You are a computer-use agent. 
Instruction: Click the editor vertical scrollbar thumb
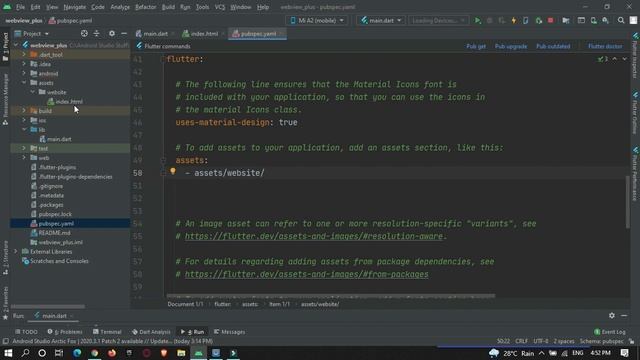[x=627, y=202]
